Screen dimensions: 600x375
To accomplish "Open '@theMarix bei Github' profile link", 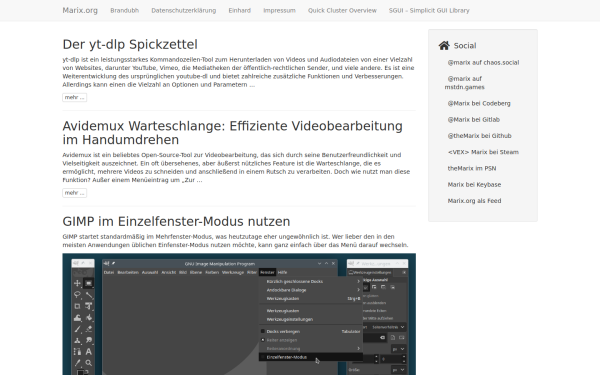I will (x=479, y=136).
